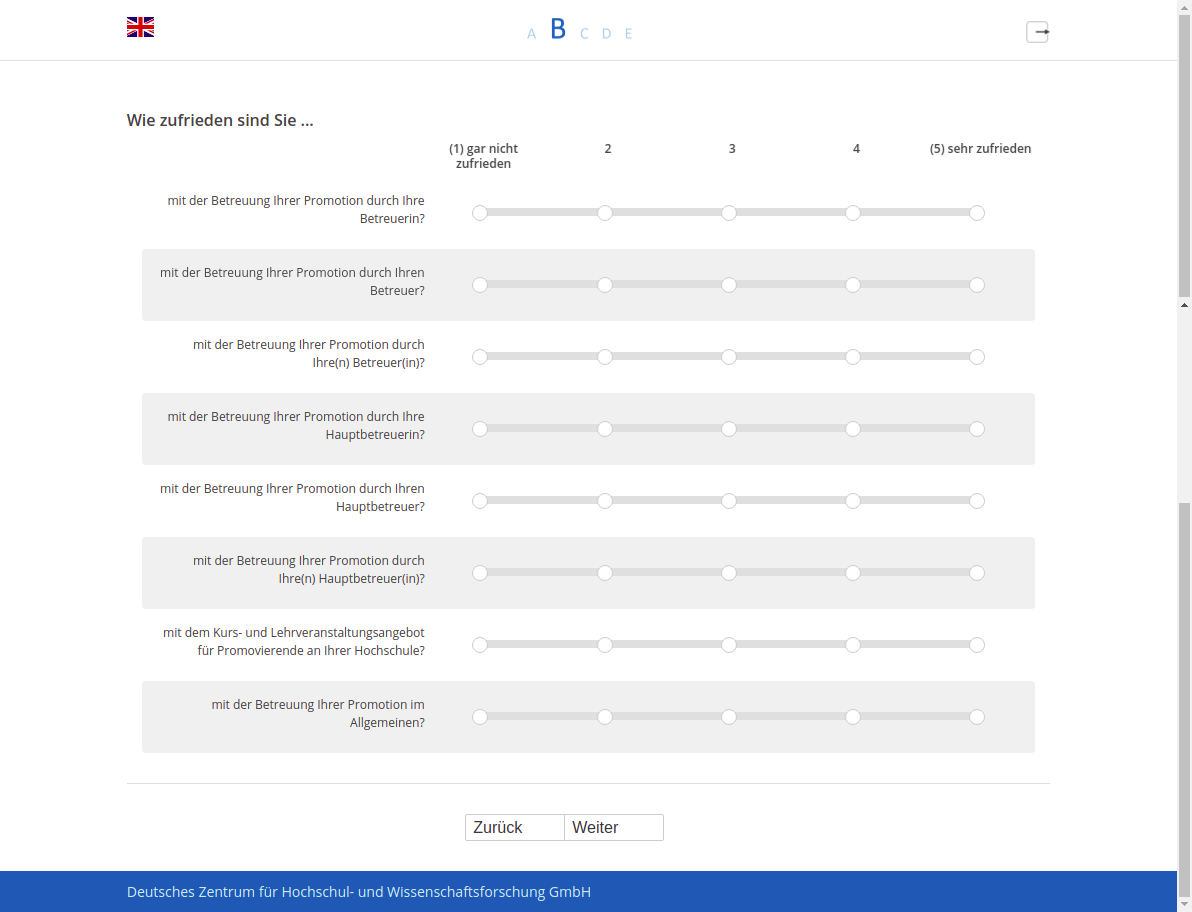
Task: Rate Promotion im Allgemeinen as 1
Action: tap(480, 717)
